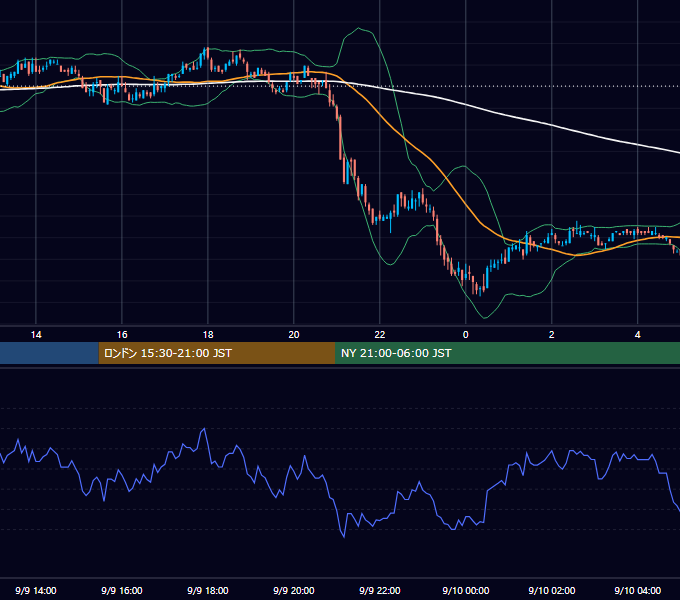Click the ロンドン 15:30-21:00 JST session bar

[x=217, y=353]
